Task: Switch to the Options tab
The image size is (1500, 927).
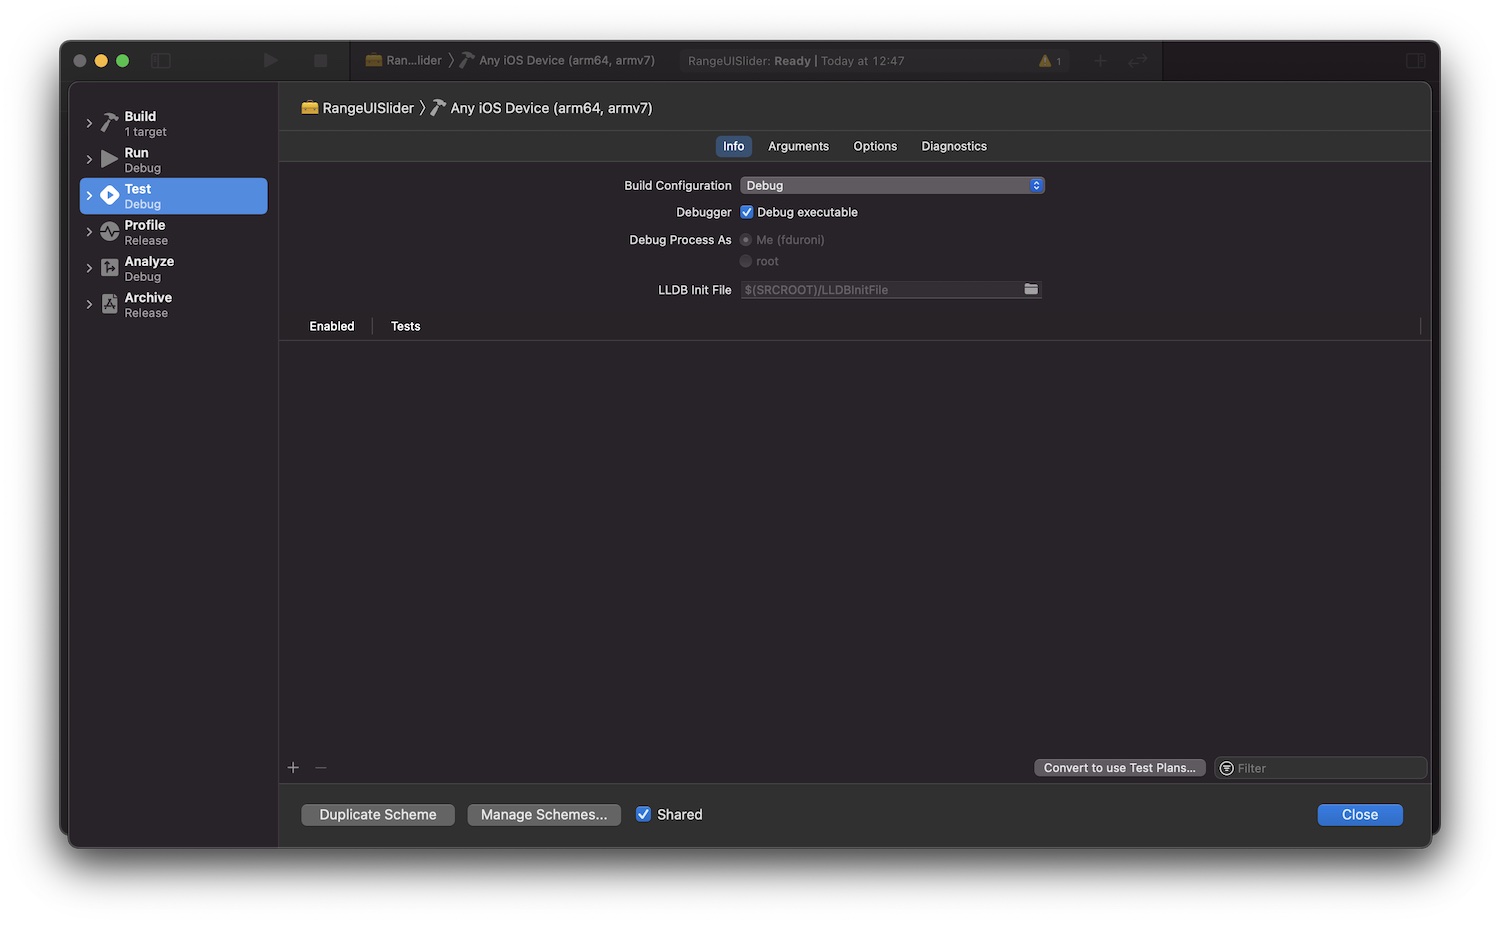Action: point(875,146)
